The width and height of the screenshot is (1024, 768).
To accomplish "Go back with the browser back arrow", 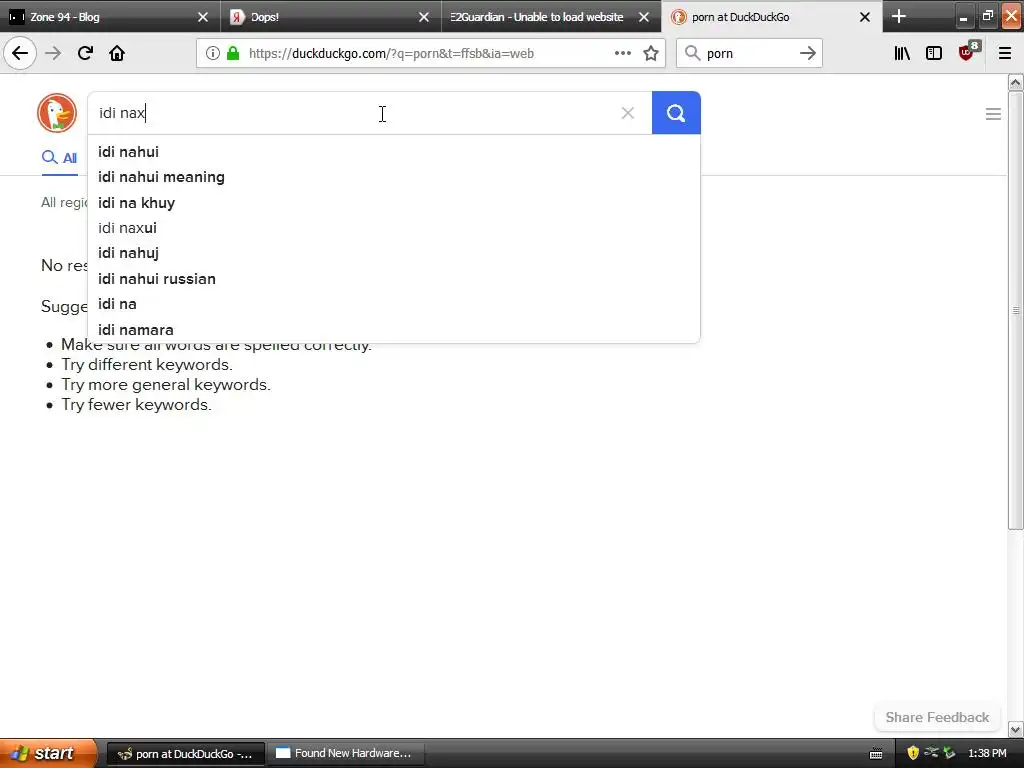I will pyautogui.click(x=20, y=53).
